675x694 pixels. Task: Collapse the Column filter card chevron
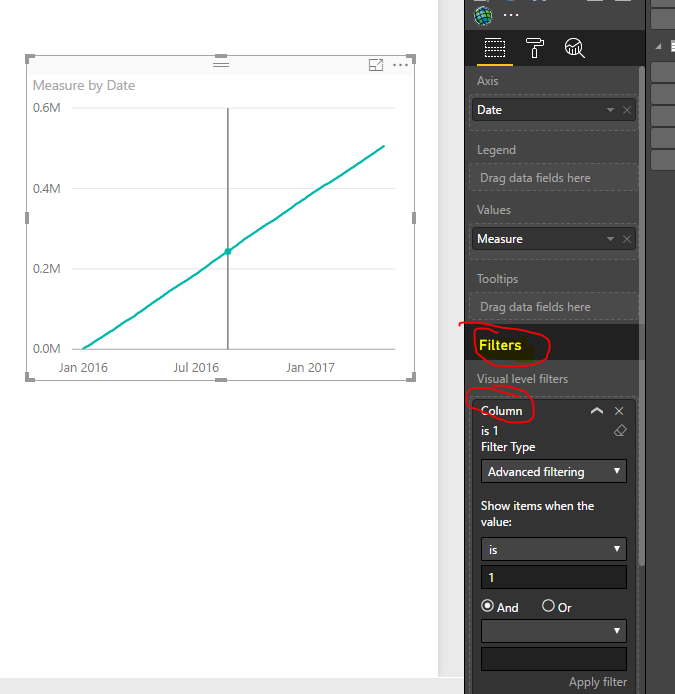(597, 411)
